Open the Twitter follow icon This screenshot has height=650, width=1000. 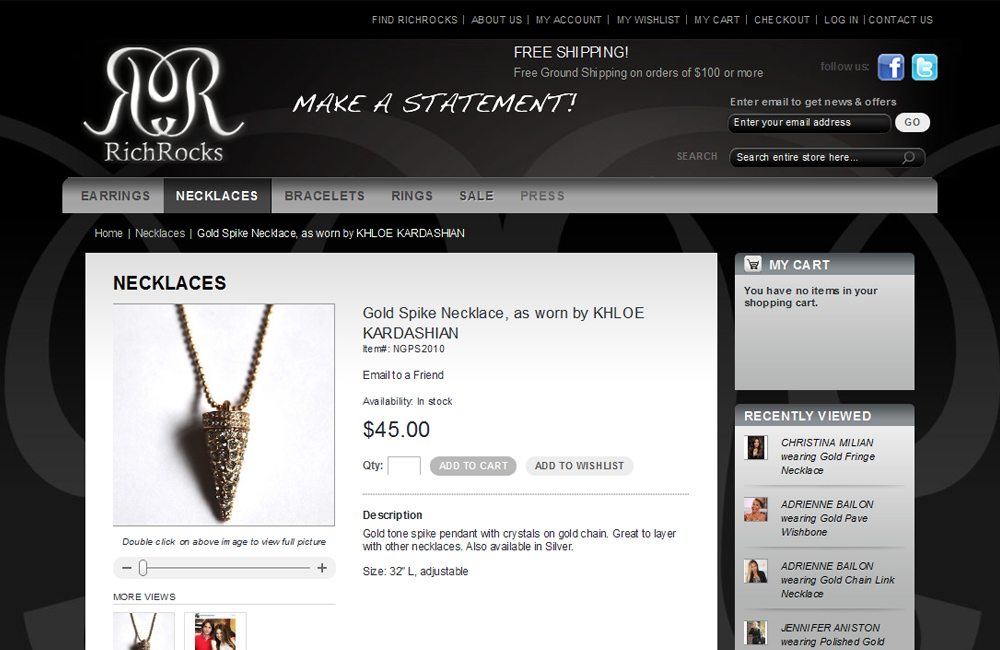tap(924, 67)
